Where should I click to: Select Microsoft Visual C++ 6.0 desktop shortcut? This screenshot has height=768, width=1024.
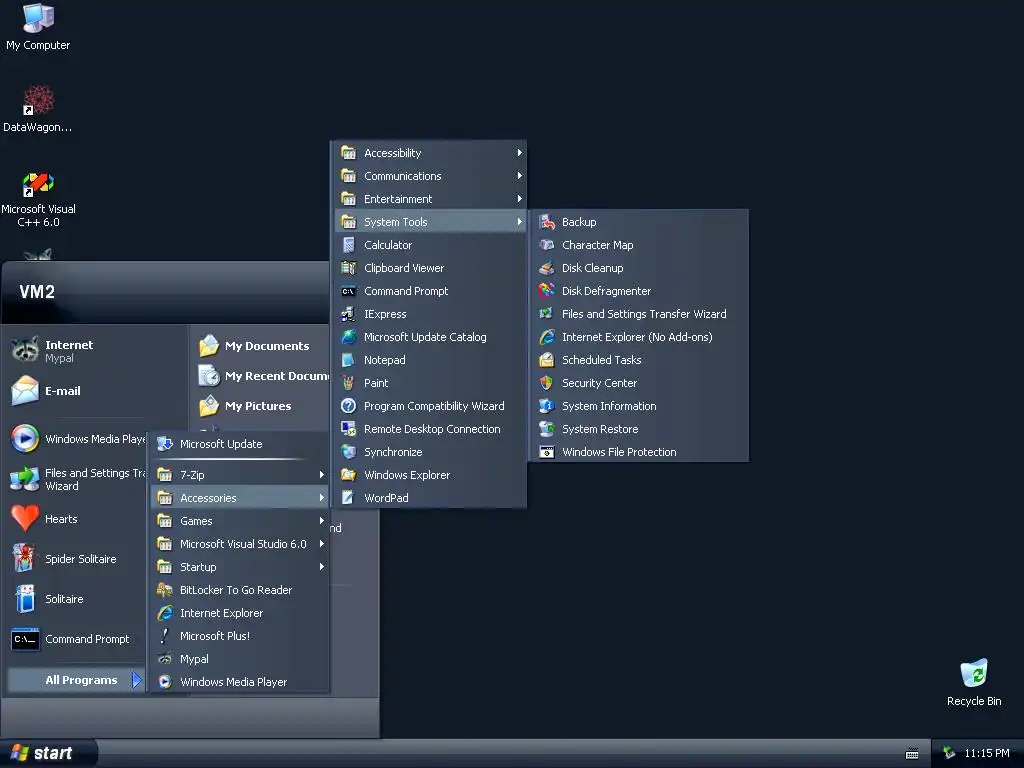click(38, 199)
